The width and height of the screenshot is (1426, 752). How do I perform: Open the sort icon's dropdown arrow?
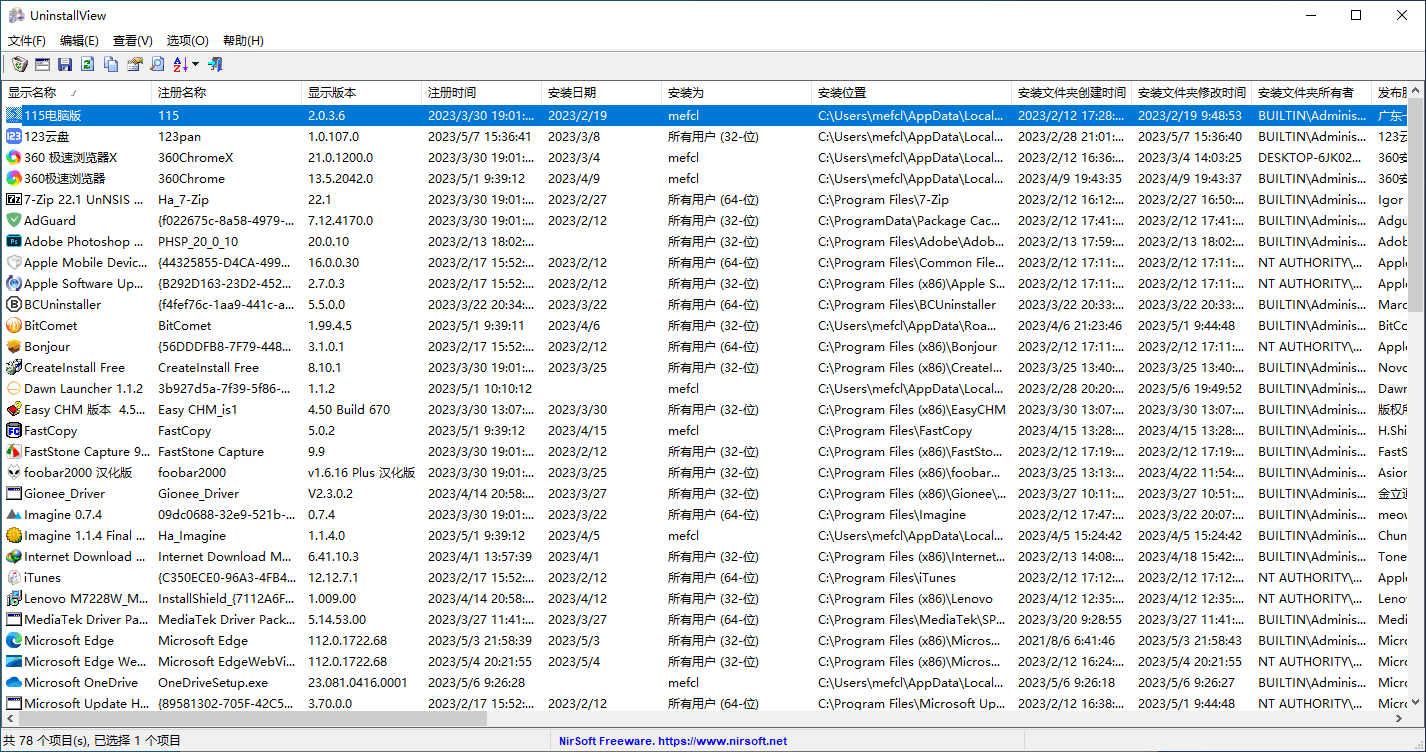point(195,64)
